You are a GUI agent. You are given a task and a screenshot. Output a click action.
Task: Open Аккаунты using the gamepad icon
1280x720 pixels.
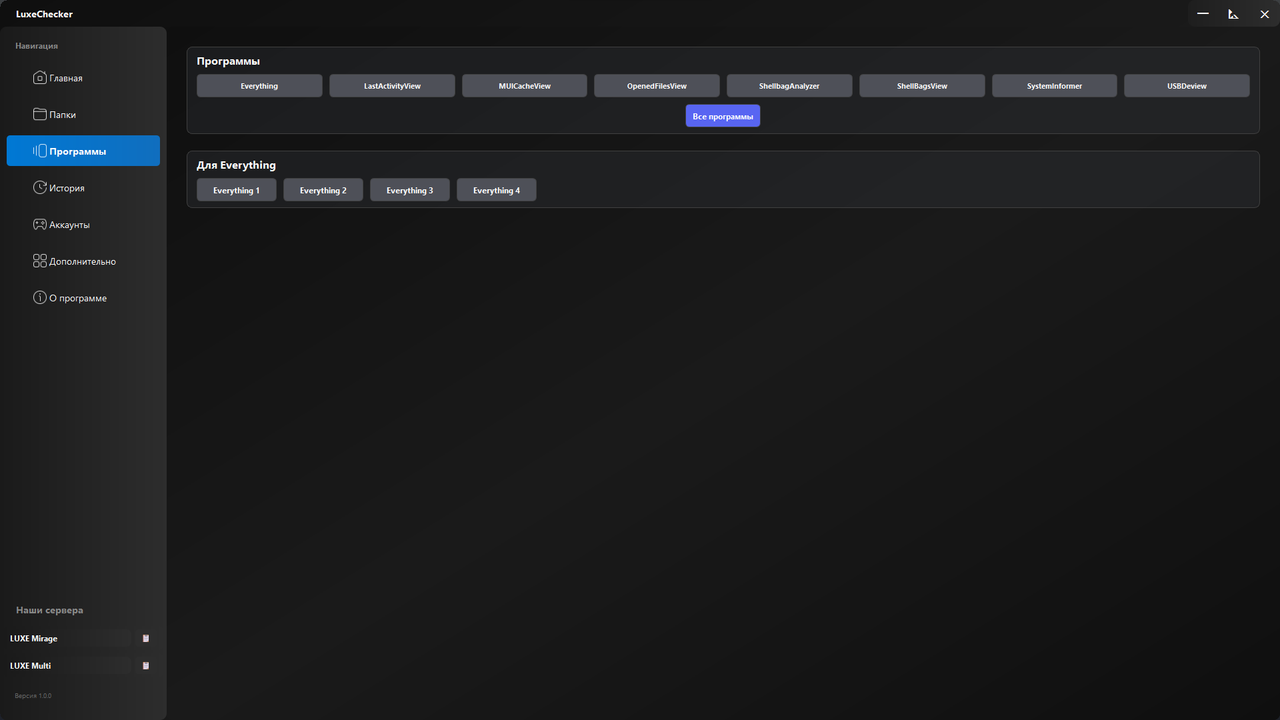pyautogui.click(x=40, y=225)
